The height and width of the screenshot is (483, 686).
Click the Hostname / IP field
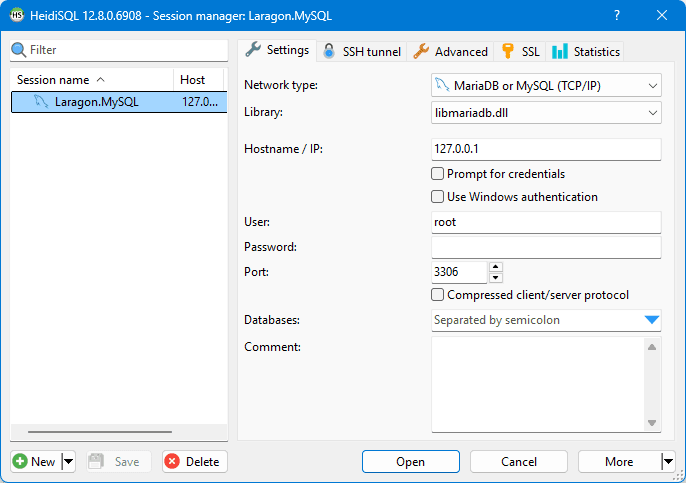point(546,149)
